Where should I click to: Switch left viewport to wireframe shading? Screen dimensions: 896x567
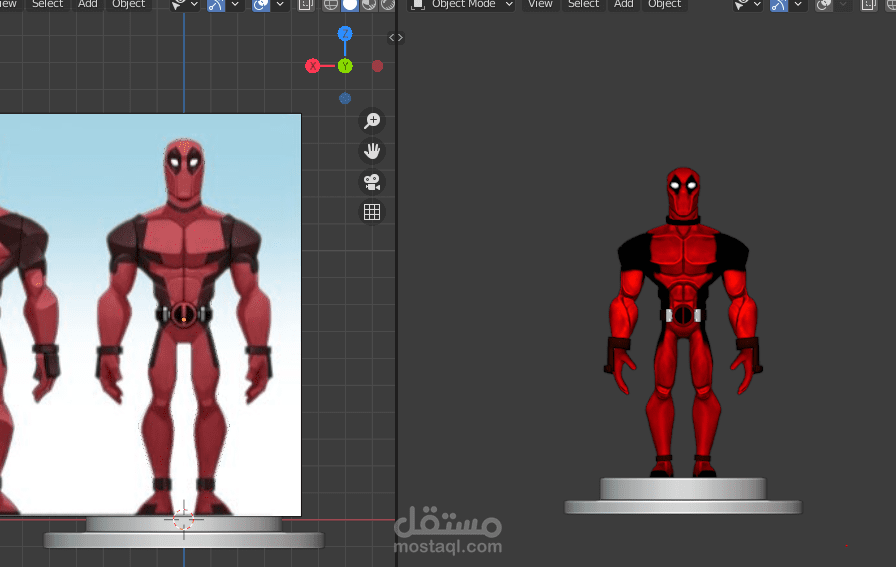click(330, 5)
